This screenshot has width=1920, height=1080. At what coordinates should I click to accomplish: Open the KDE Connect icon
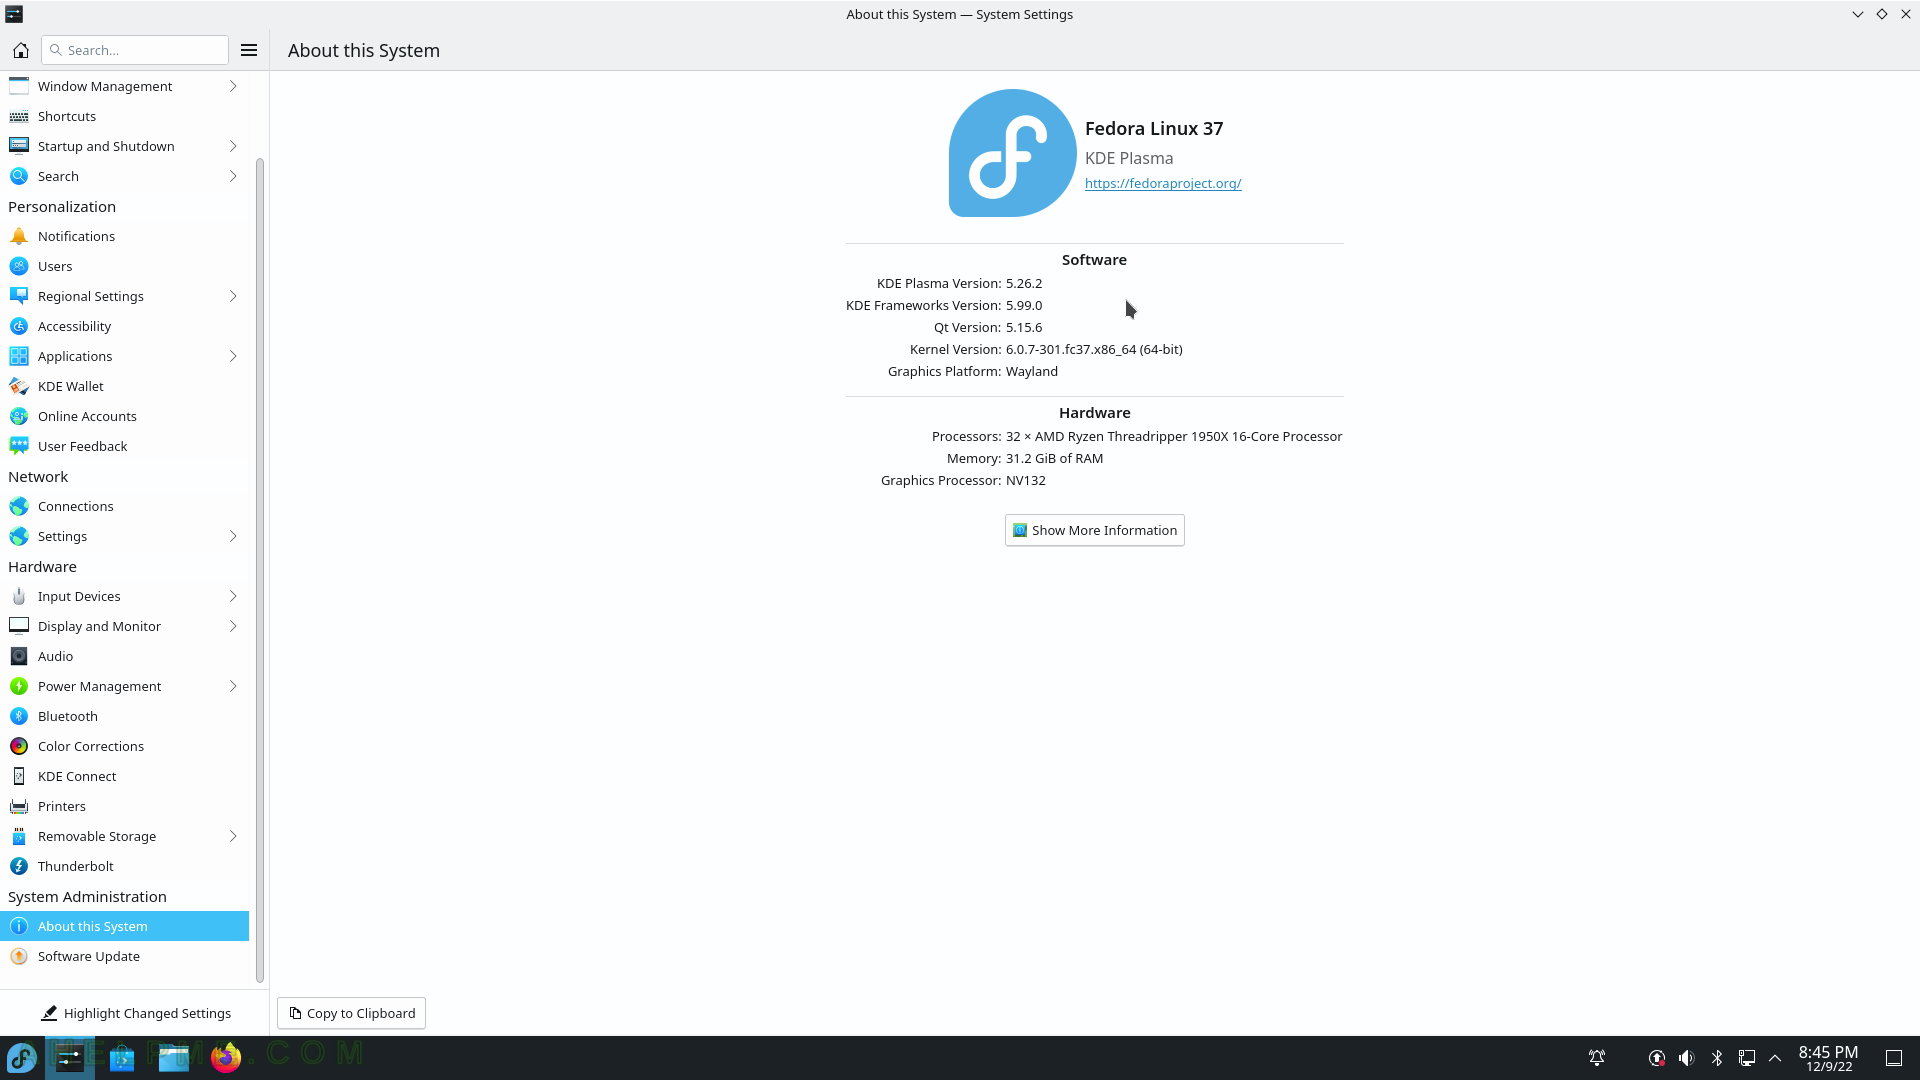coord(19,776)
